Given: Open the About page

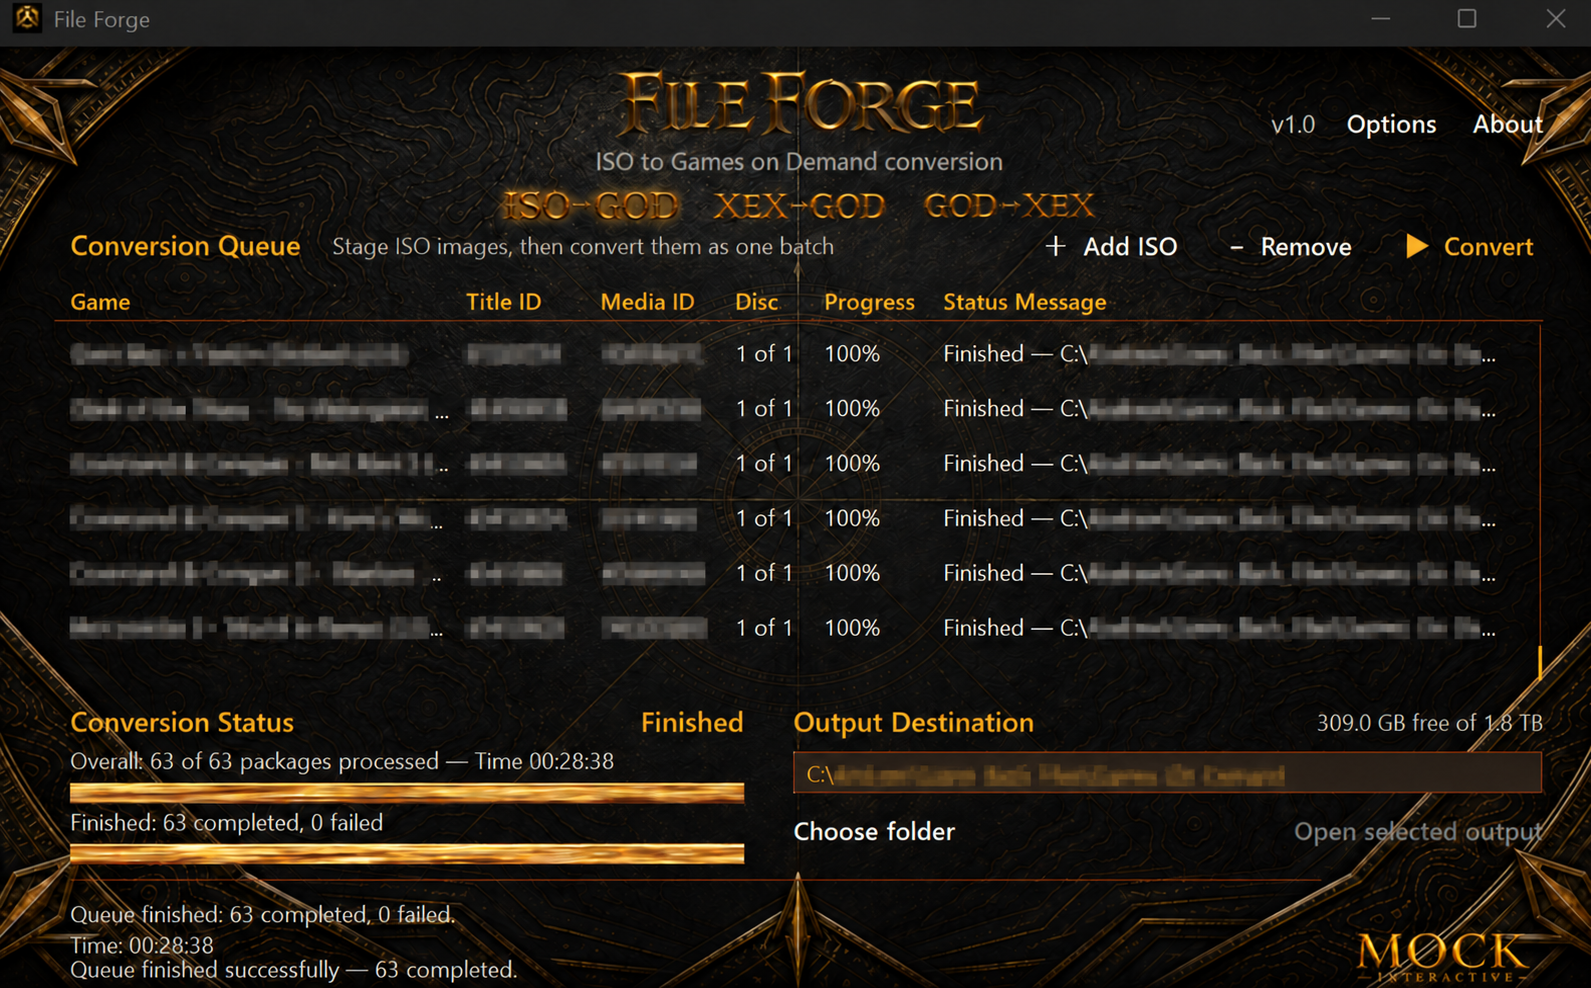Looking at the screenshot, I should coord(1507,124).
